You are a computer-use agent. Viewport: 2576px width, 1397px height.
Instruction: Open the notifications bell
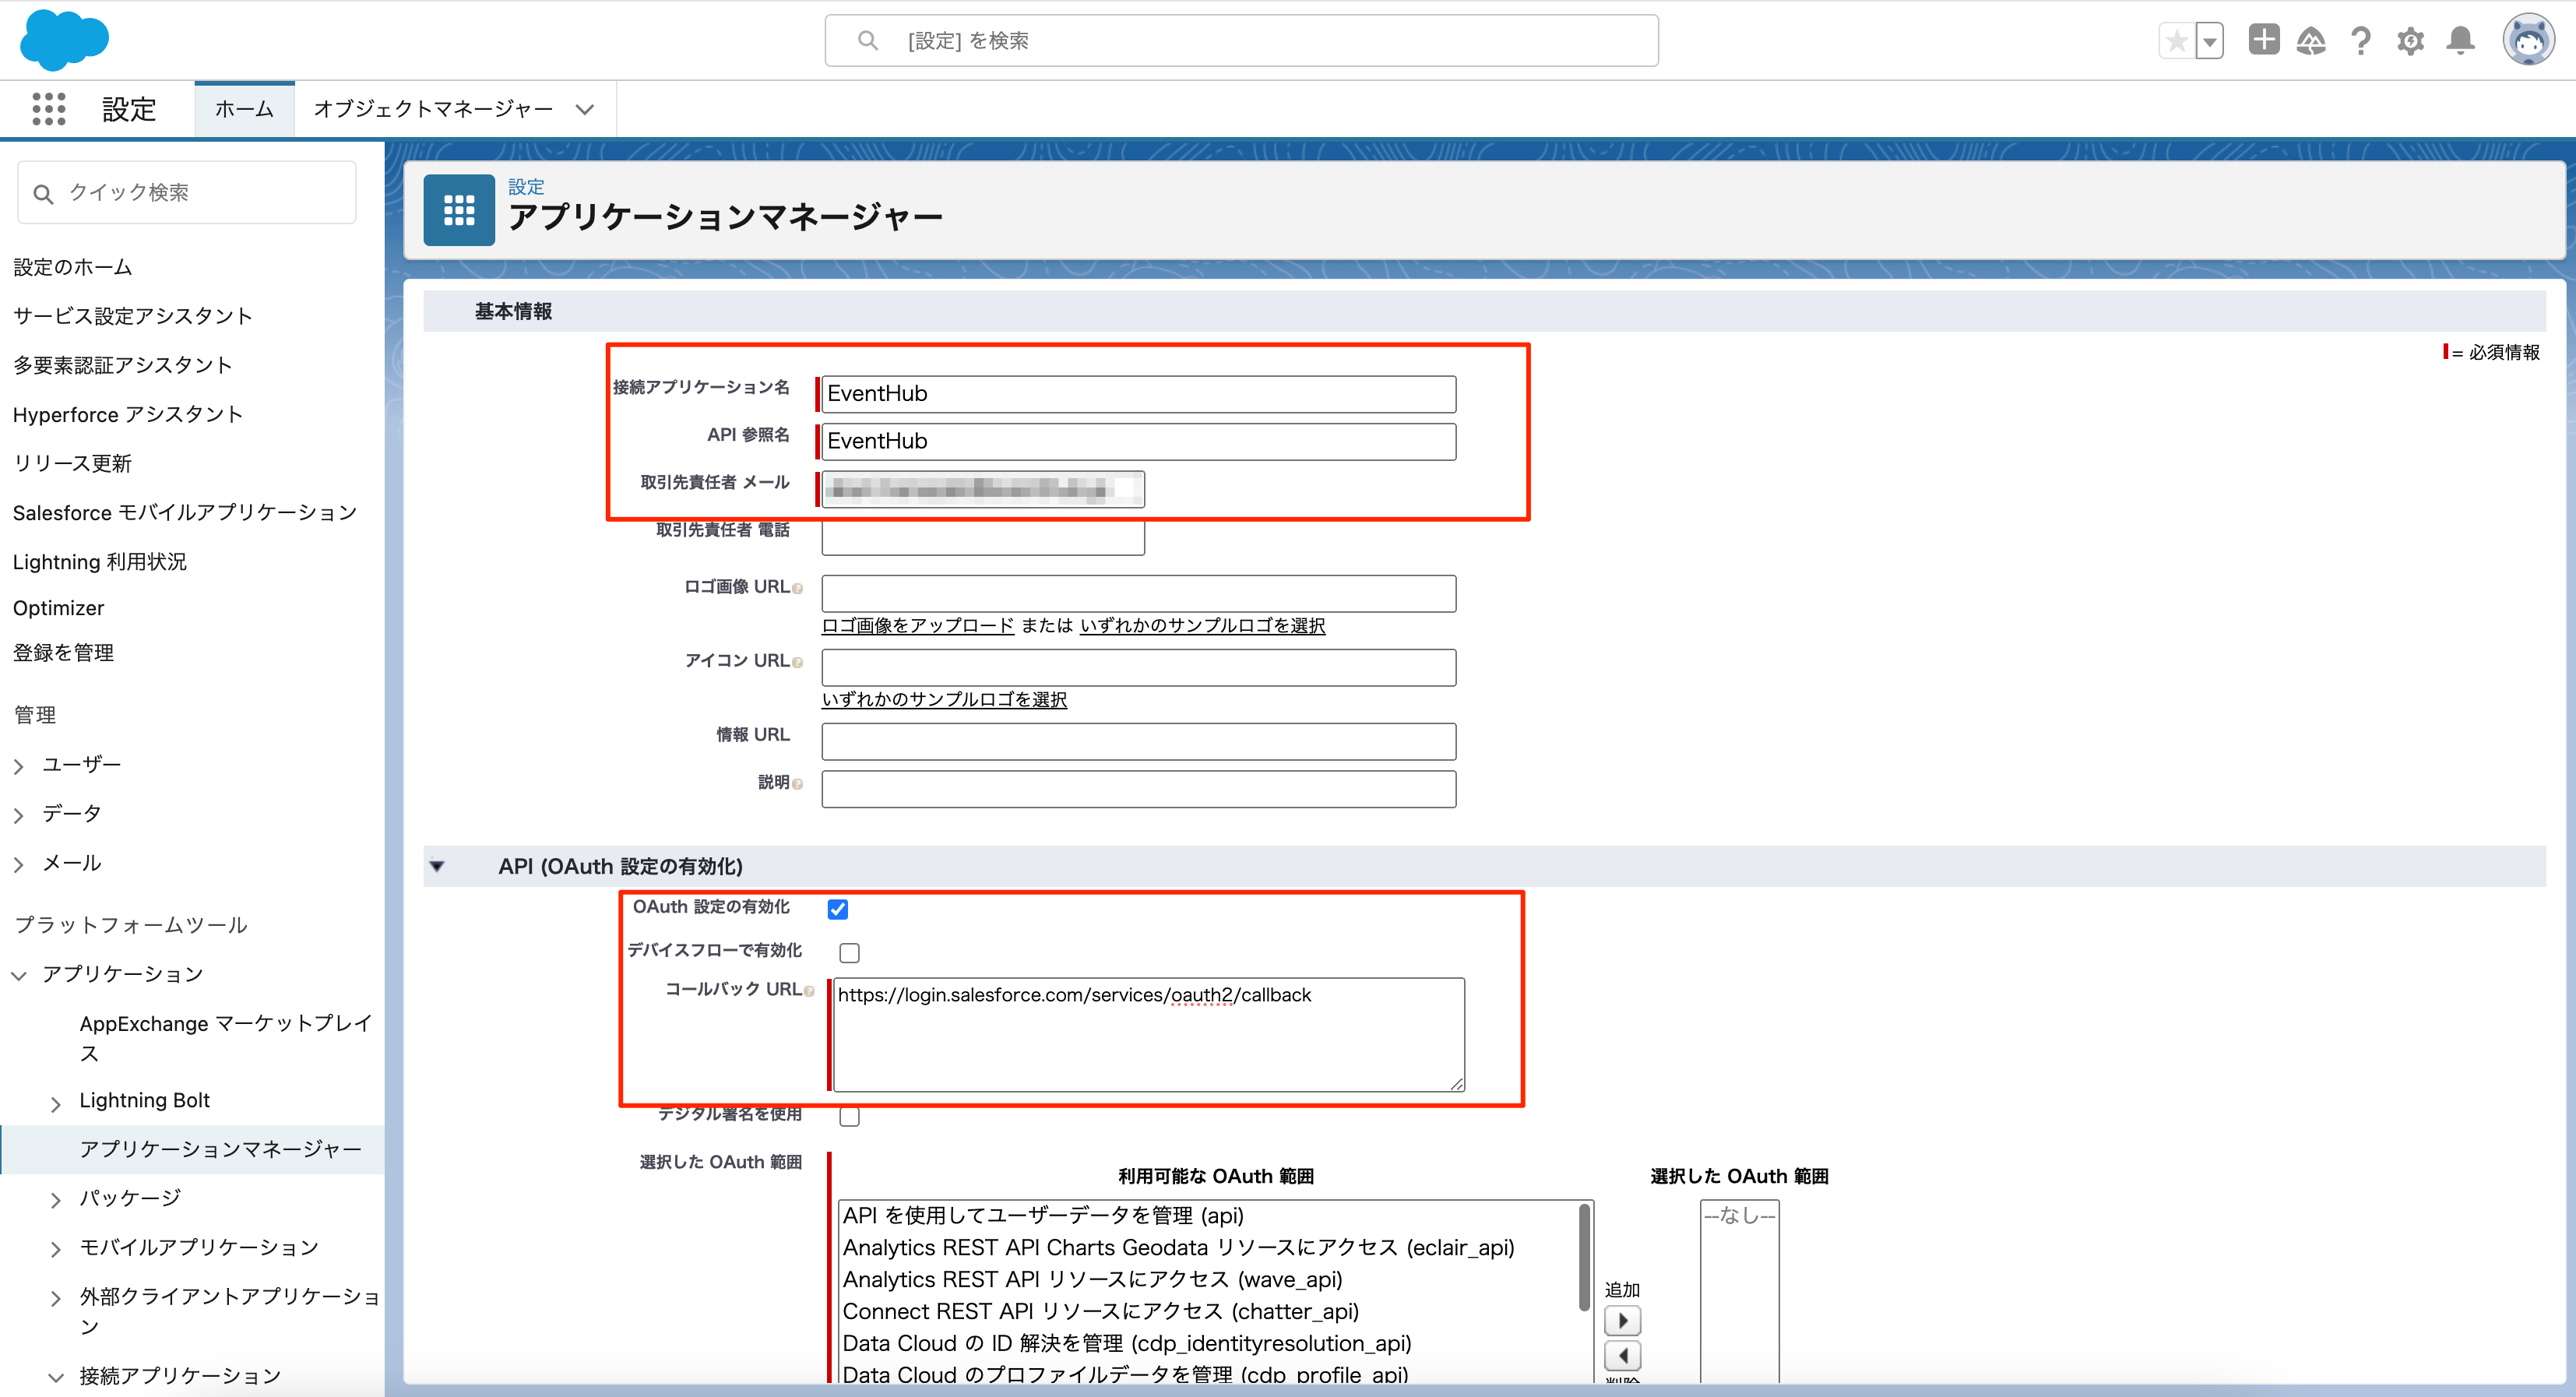pos(2461,41)
